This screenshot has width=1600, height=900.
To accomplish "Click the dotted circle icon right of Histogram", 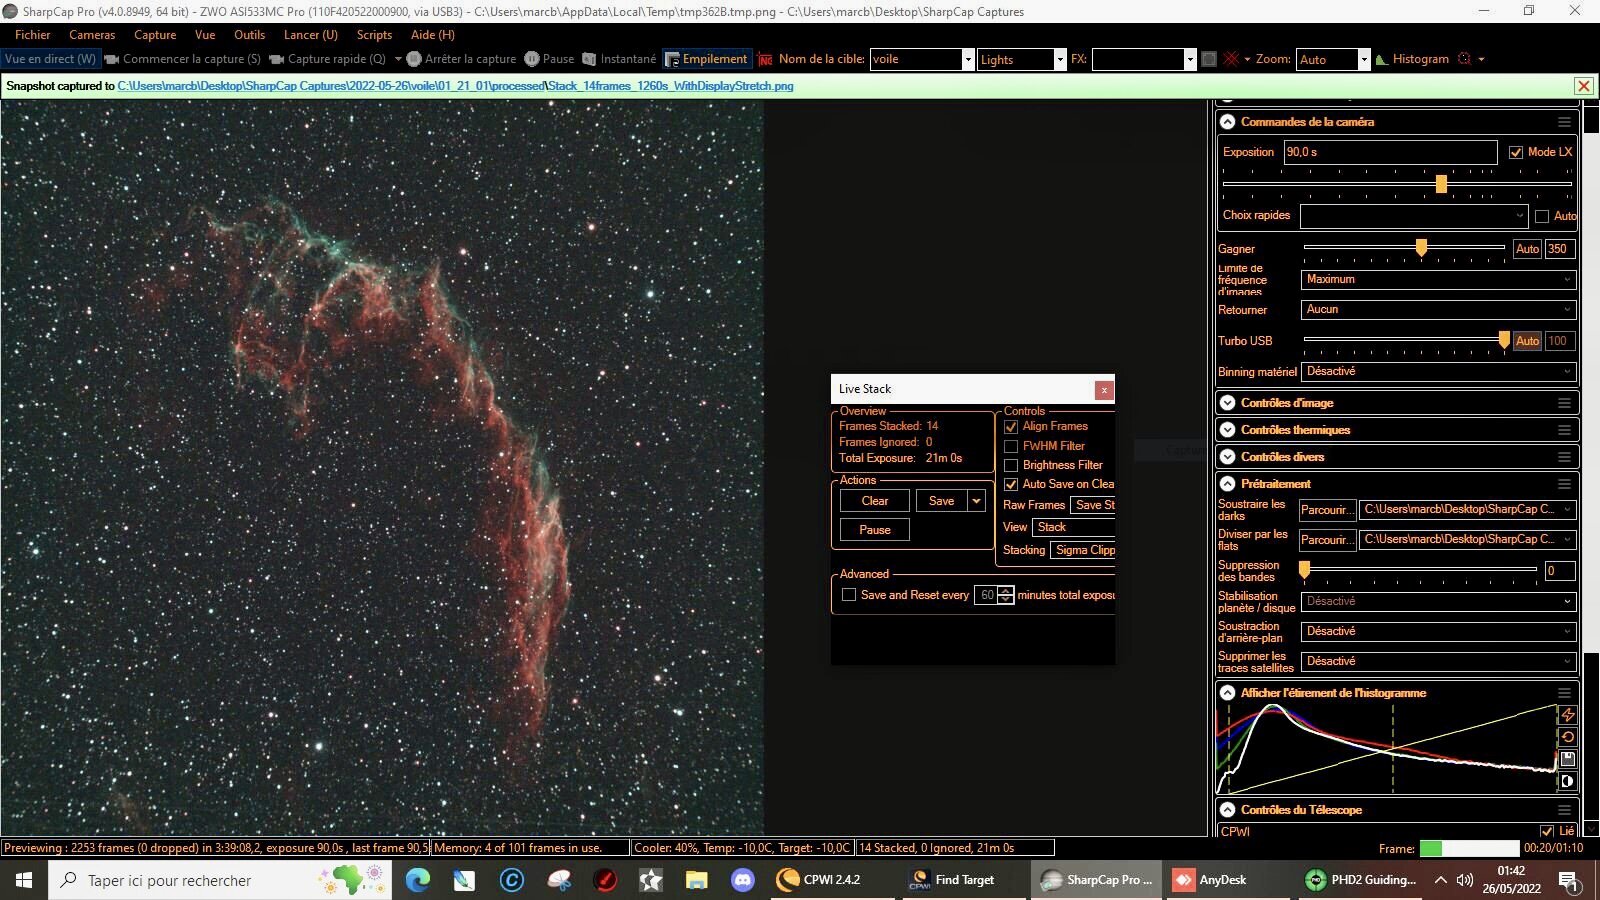I will click(1464, 59).
